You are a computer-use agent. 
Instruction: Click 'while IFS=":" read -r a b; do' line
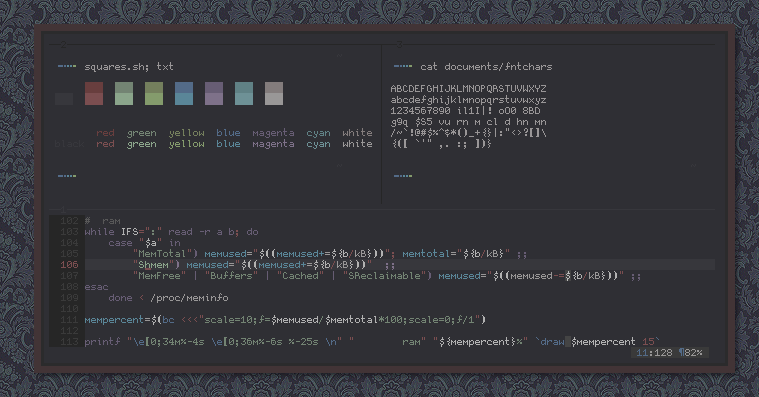pos(171,232)
